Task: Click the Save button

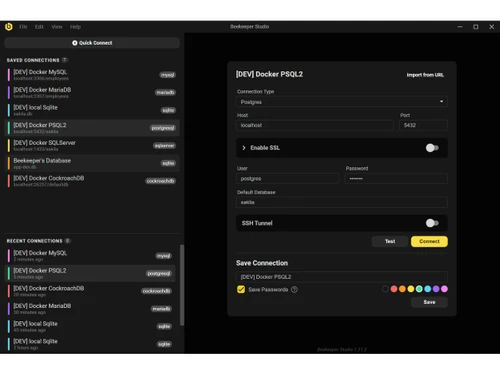Action: pos(429,302)
